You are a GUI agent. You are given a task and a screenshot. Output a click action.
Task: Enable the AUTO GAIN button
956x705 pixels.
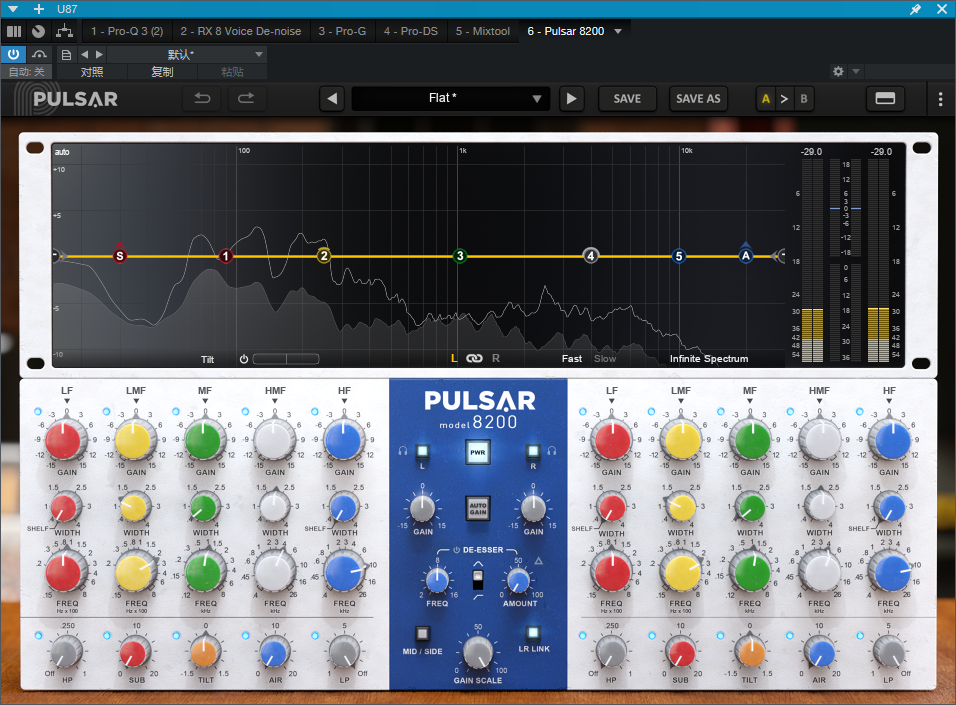478,508
